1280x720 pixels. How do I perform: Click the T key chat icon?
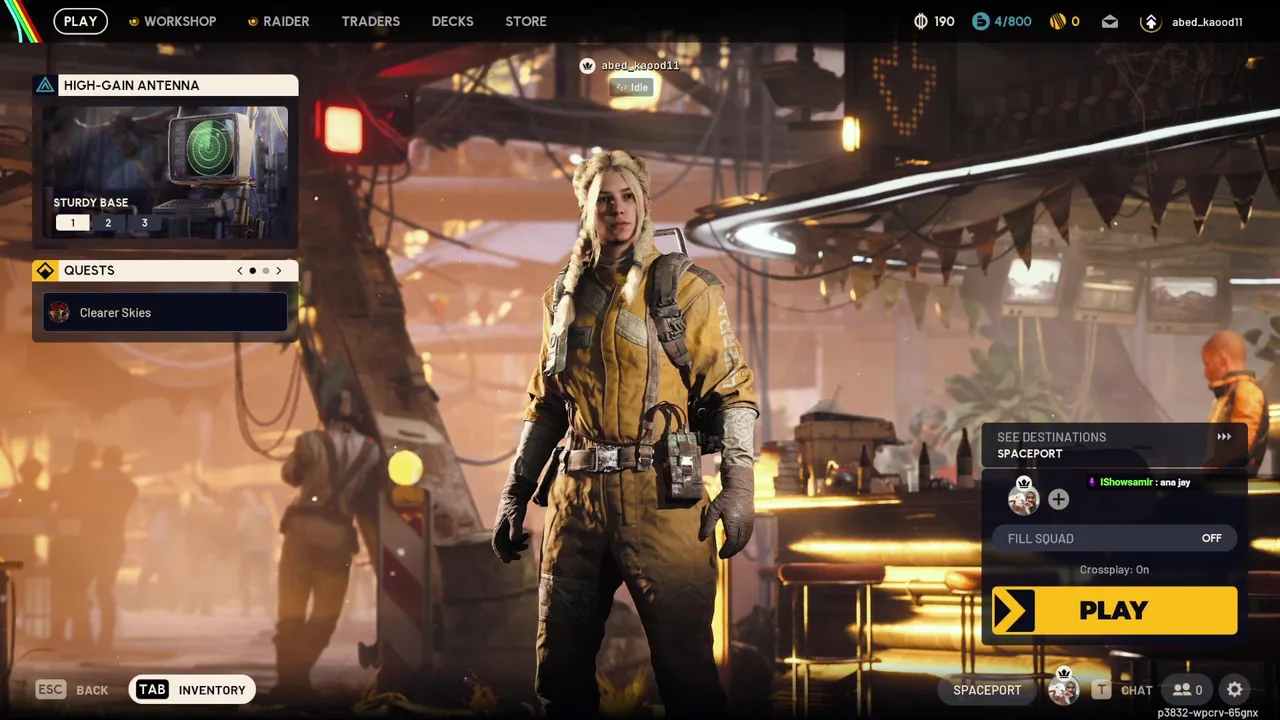1101,690
